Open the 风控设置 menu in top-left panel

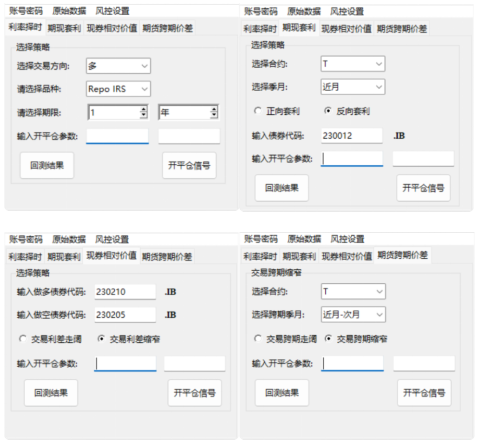[x=112, y=11]
